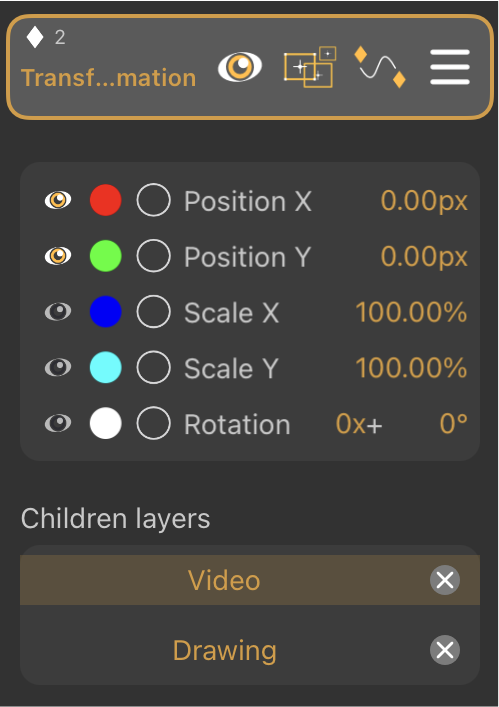The image size is (499, 707).
Task: Open the hamburger menu of Transformation layer
Action: coord(450,67)
